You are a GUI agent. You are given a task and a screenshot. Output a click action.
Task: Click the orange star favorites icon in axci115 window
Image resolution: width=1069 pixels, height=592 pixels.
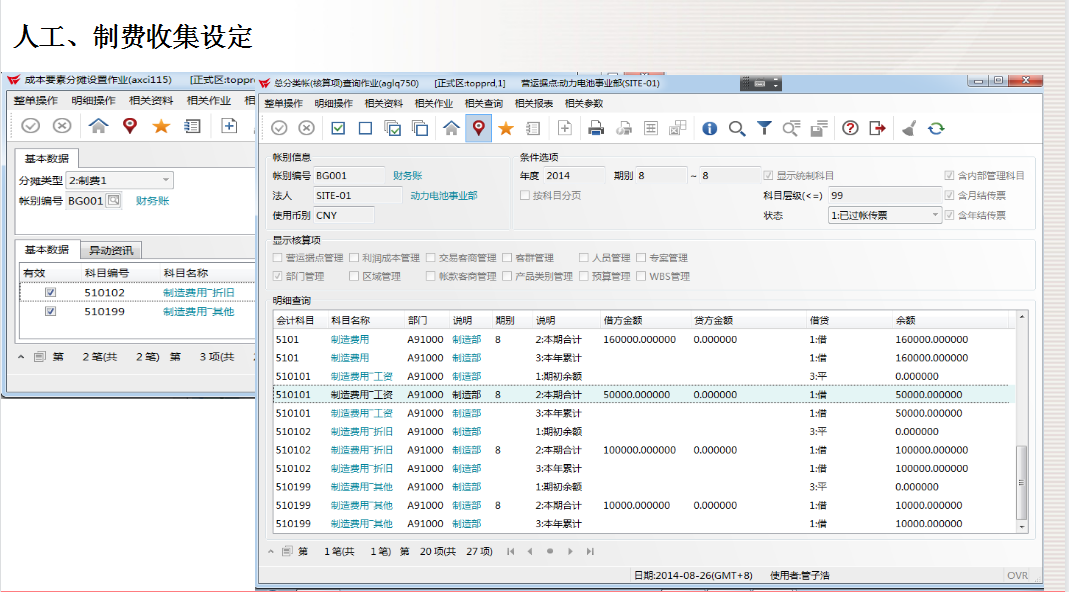click(x=160, y=126)
